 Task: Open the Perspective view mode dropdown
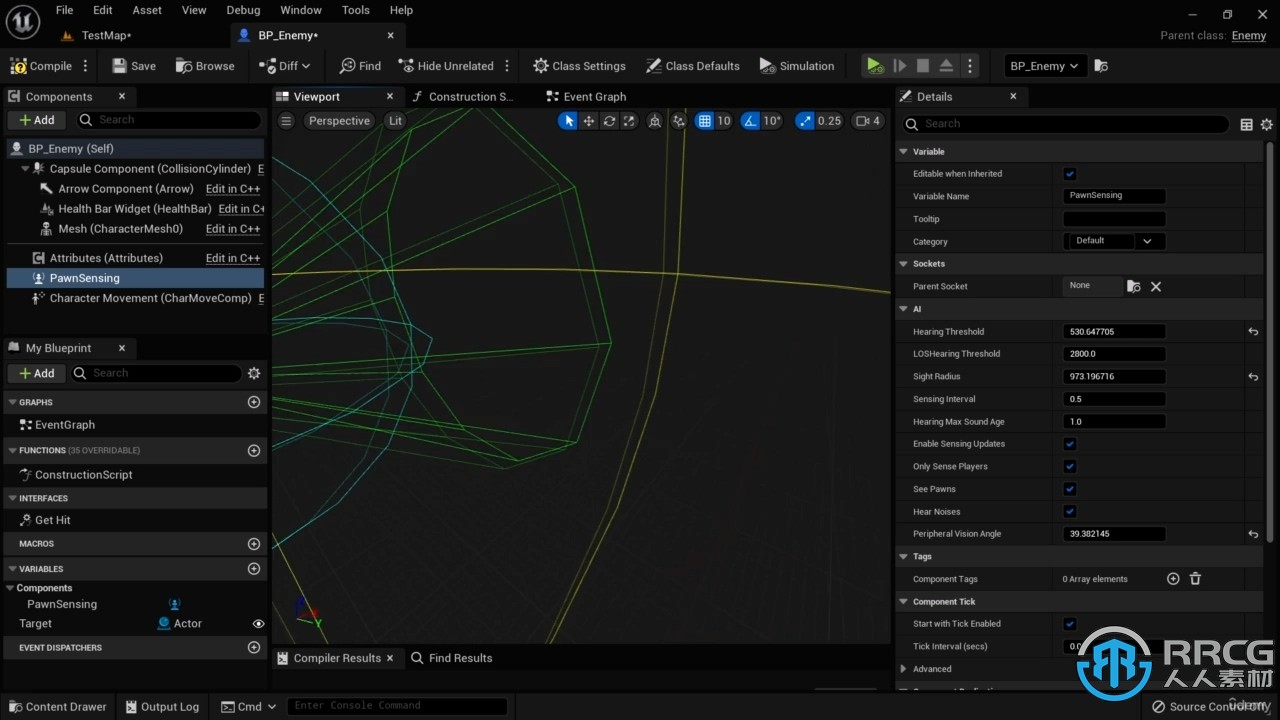[x=339, y=121]
